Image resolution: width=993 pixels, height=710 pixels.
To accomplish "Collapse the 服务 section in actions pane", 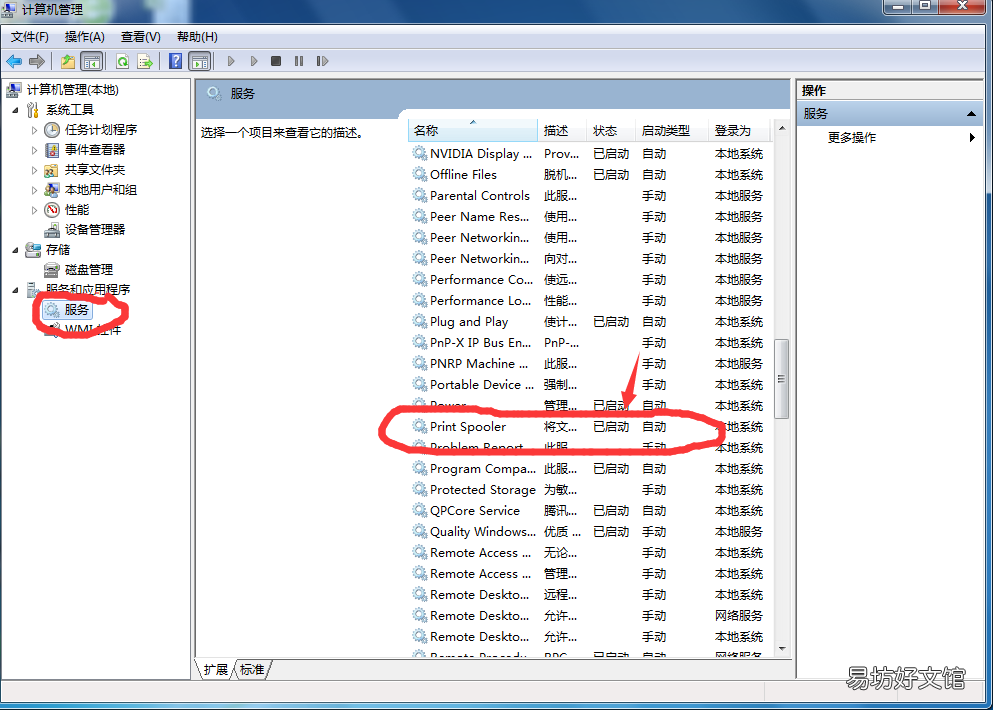I will coord(971,114).
